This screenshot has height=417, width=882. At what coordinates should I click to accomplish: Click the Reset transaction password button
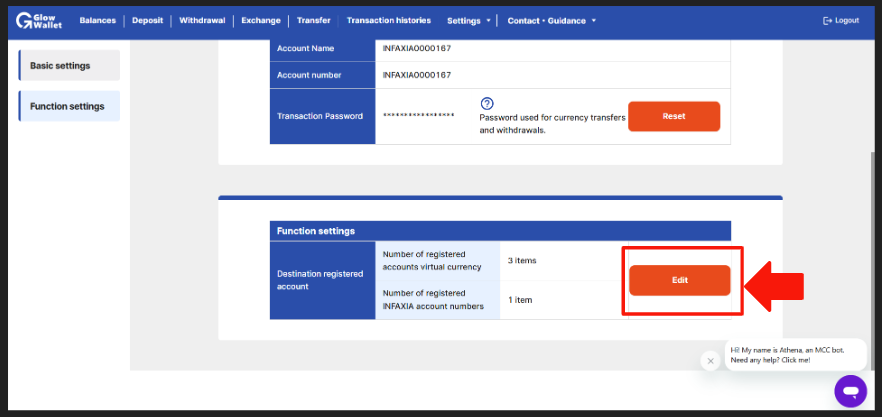(x=674, y=116)
